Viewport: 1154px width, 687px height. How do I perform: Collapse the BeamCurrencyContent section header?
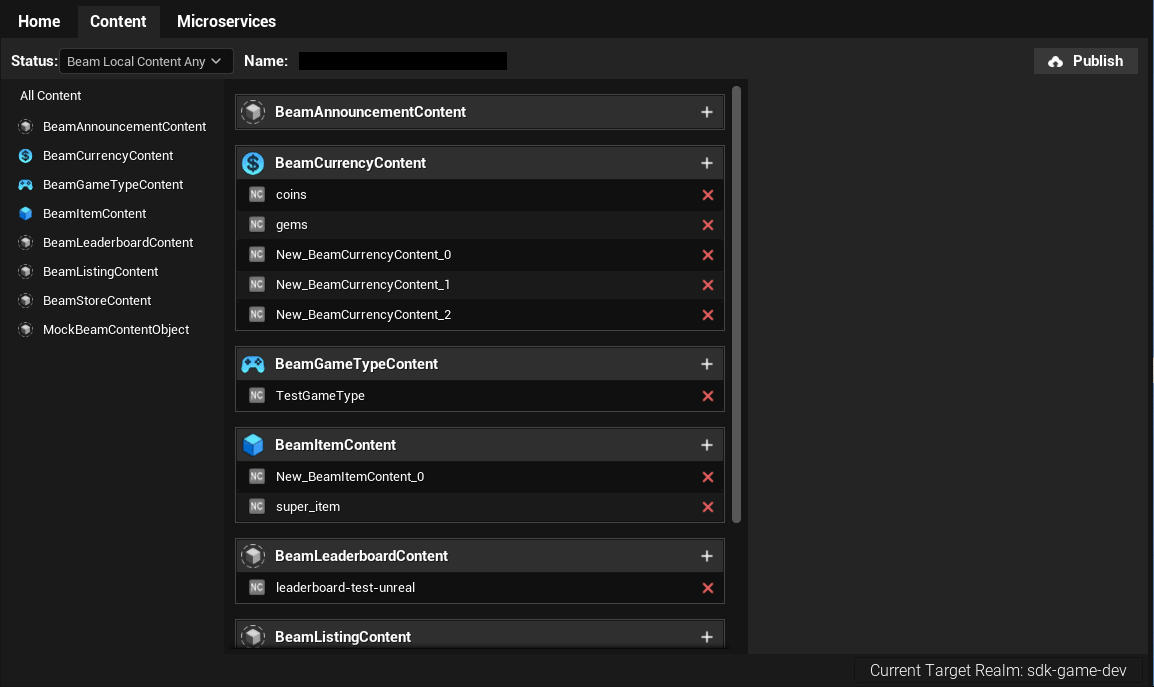point(350,163)
